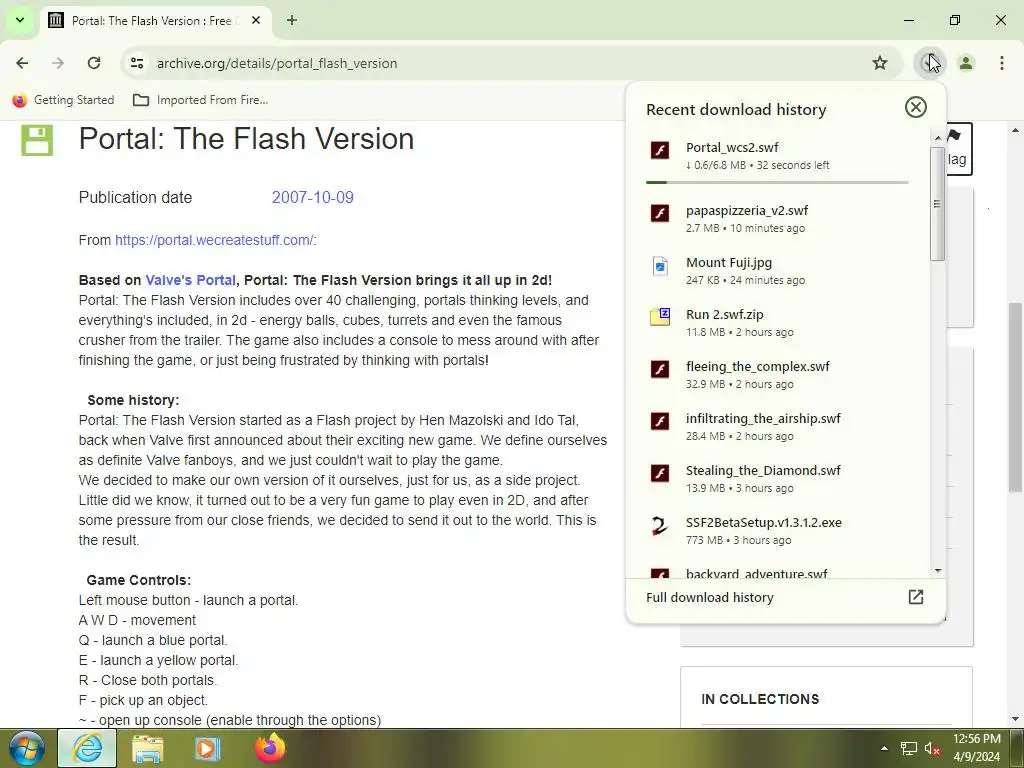
Task: Open Mount Fuji.jpg from downloads
Action: tap(777, 270)
